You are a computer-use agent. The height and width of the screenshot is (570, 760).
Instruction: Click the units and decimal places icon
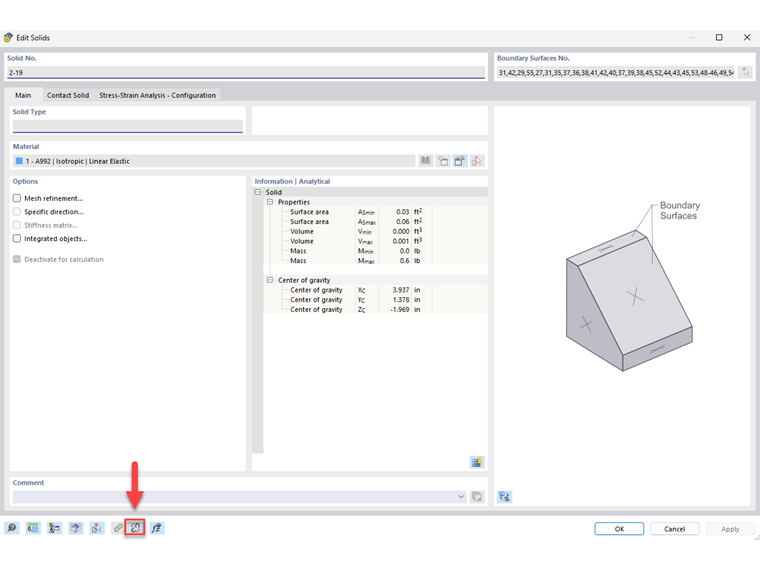coord(33,528)
